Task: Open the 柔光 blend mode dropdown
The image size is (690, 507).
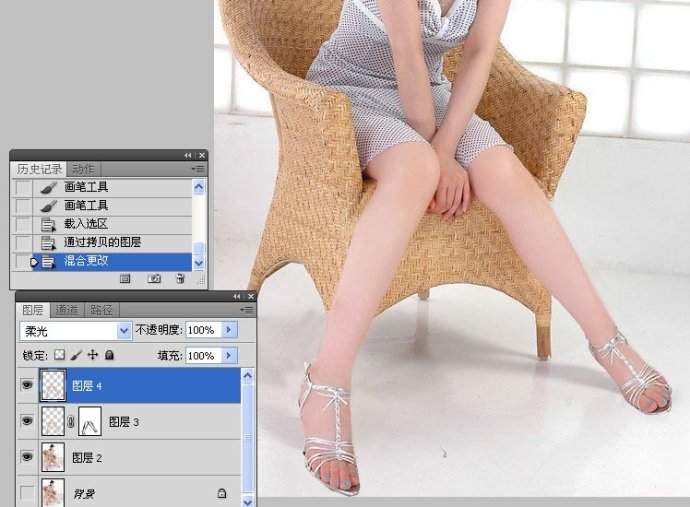Action: 124,331
